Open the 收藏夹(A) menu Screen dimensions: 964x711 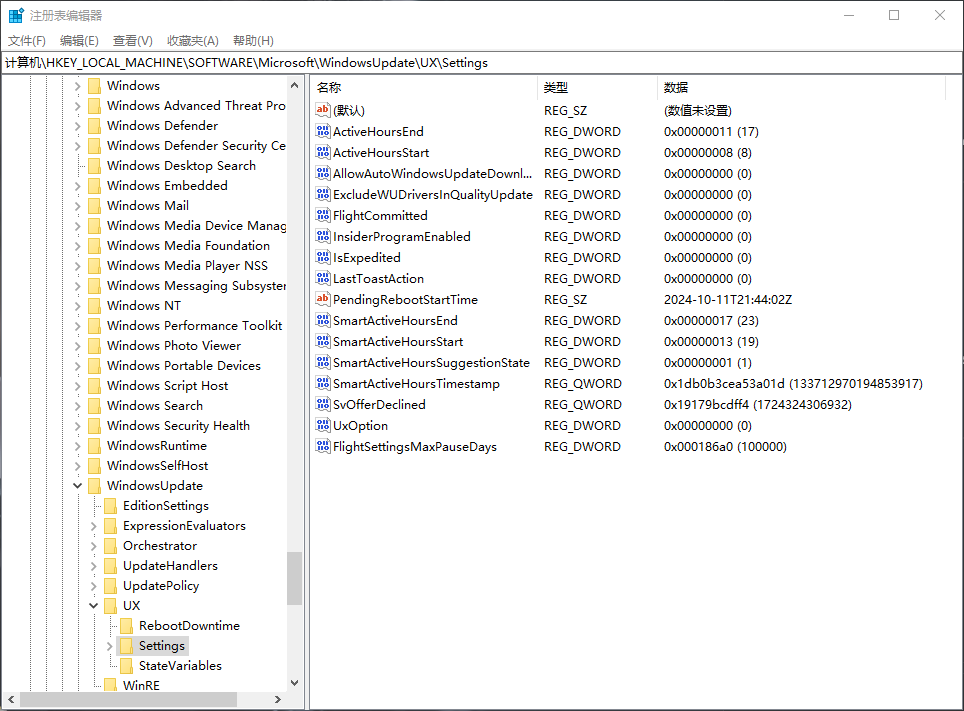pos(192,41)
